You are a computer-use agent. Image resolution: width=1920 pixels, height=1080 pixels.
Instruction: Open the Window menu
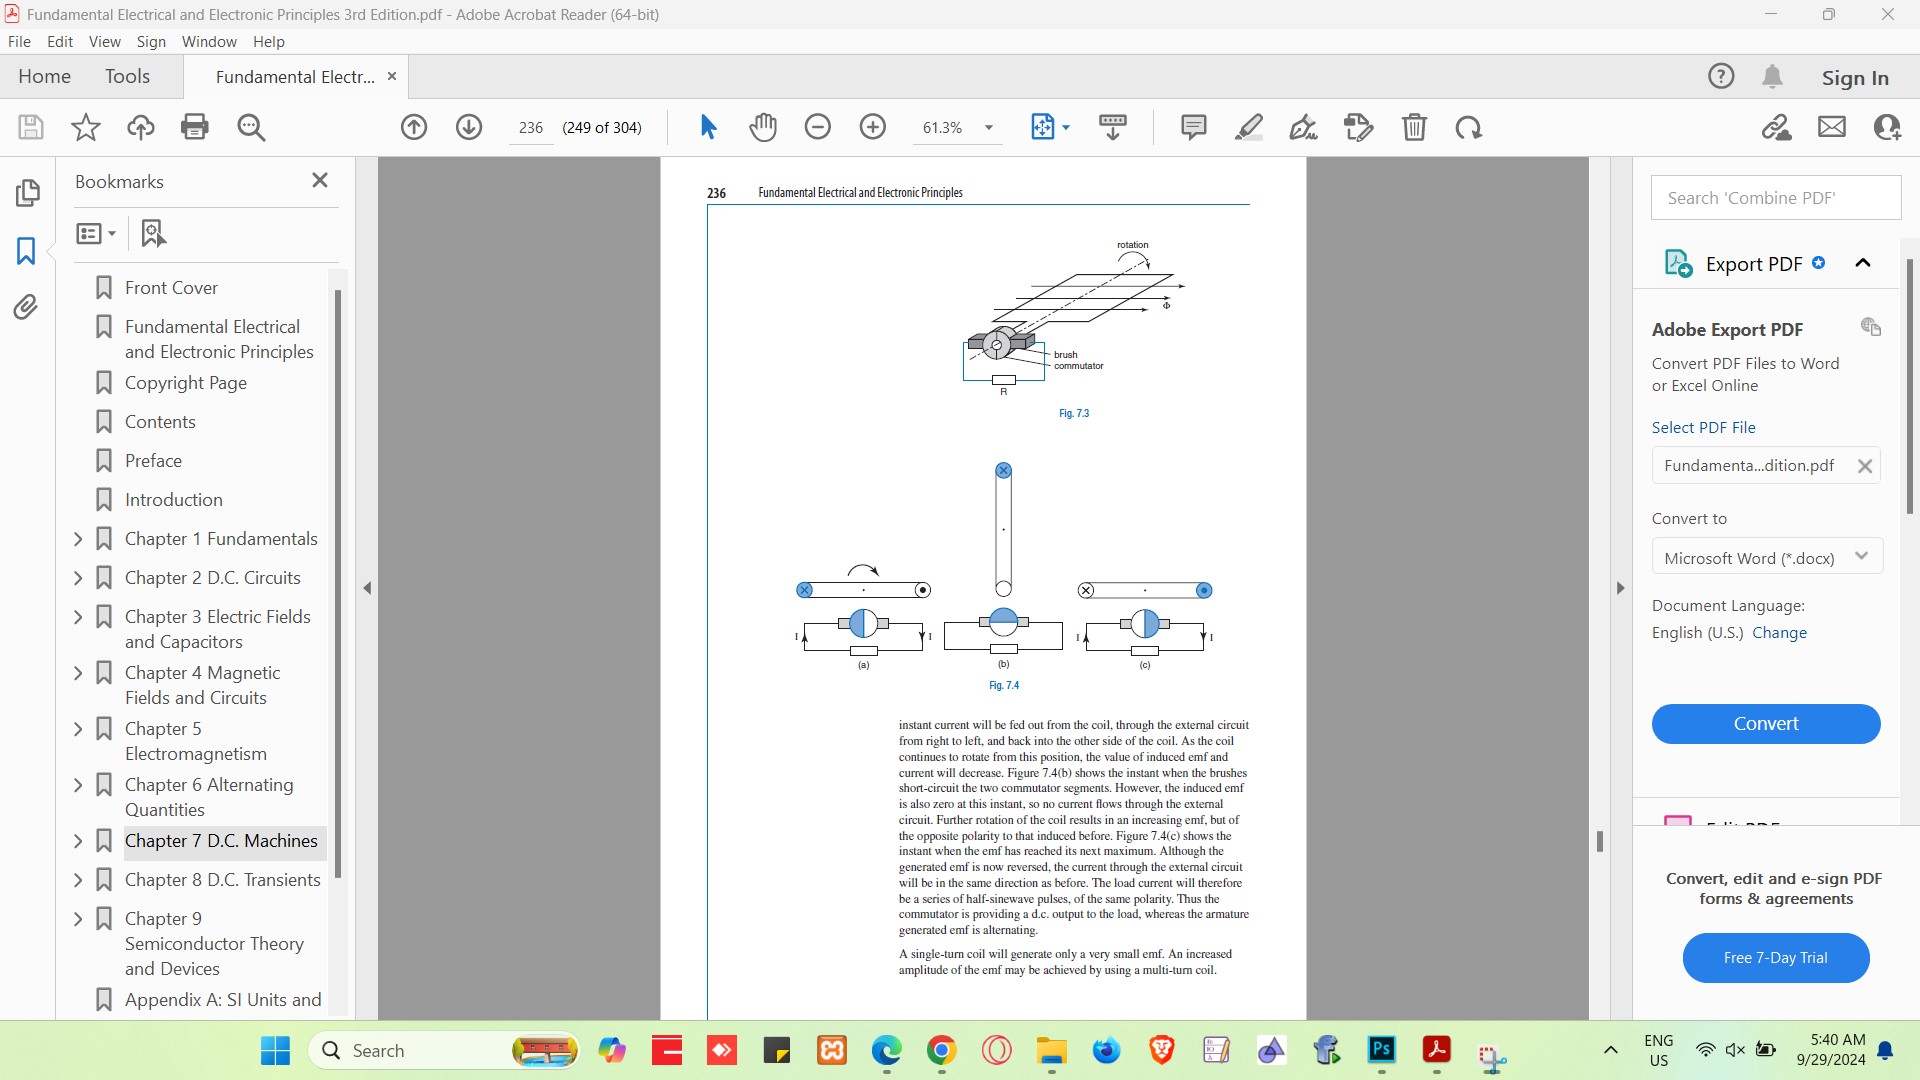pos(209,42)
